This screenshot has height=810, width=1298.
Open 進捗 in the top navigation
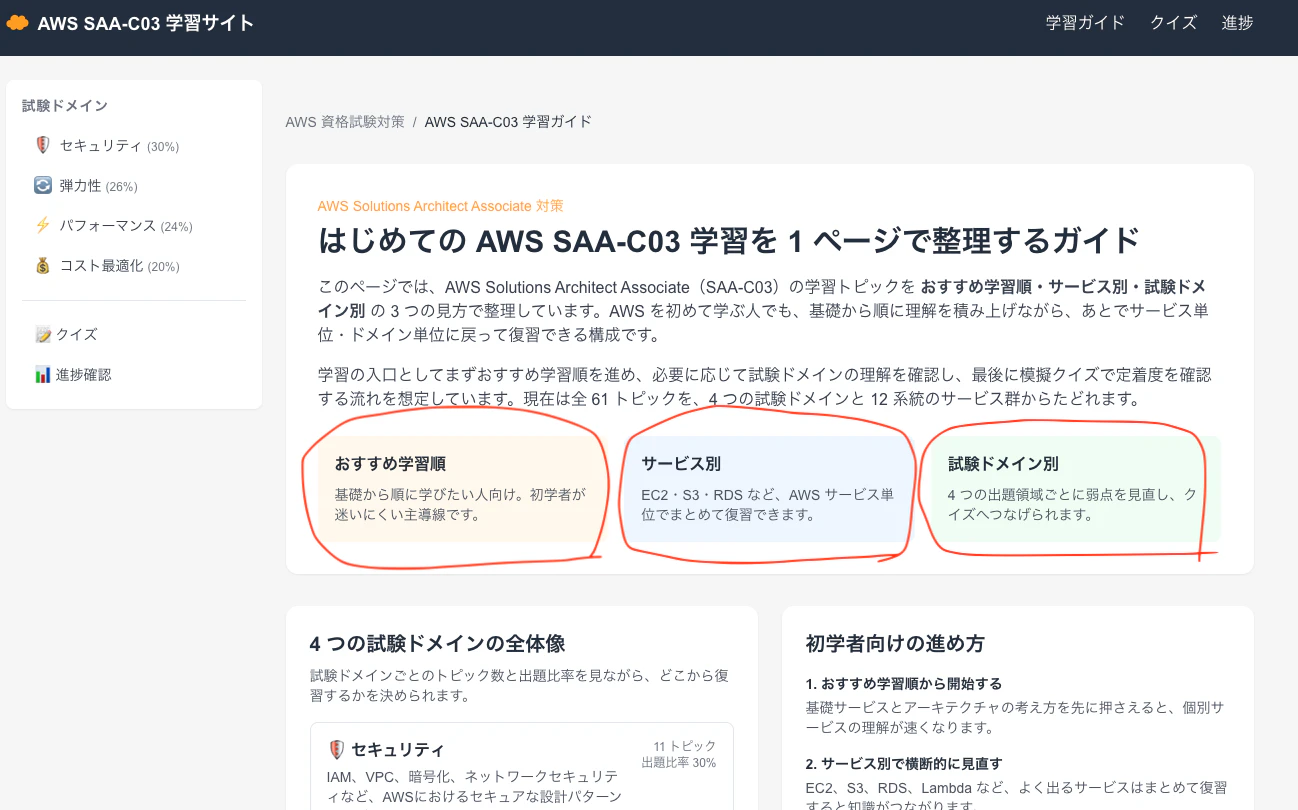(x=1237, y=22)
